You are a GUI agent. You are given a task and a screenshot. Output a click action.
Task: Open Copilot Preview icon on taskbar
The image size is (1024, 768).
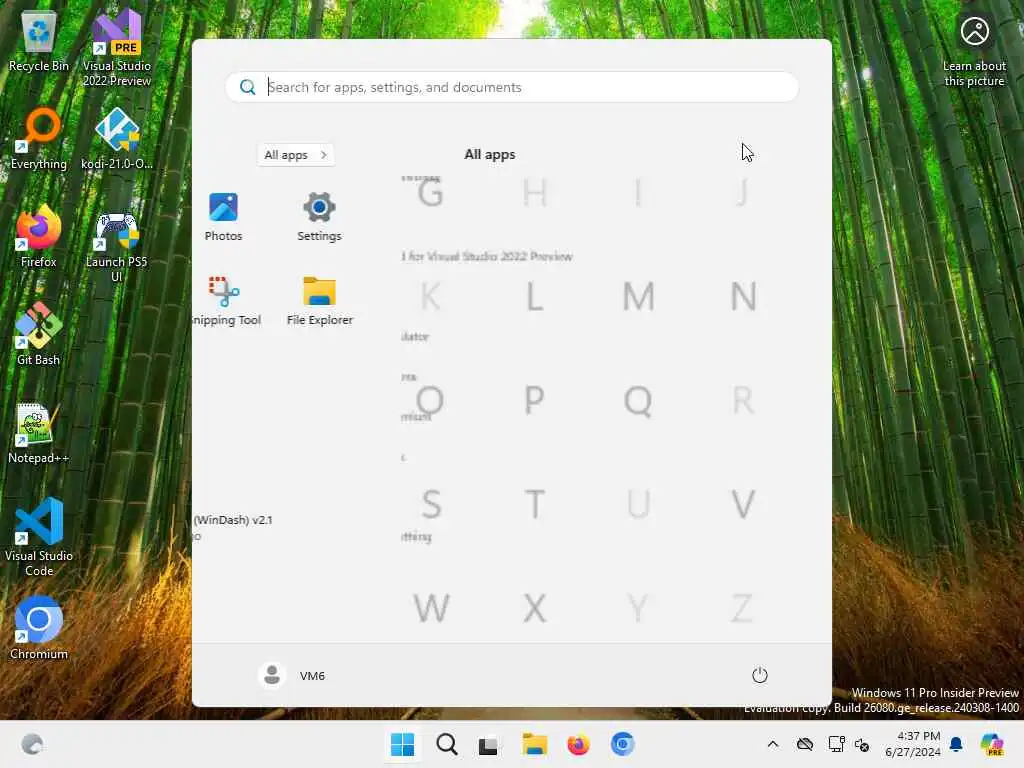click(992, 744)
